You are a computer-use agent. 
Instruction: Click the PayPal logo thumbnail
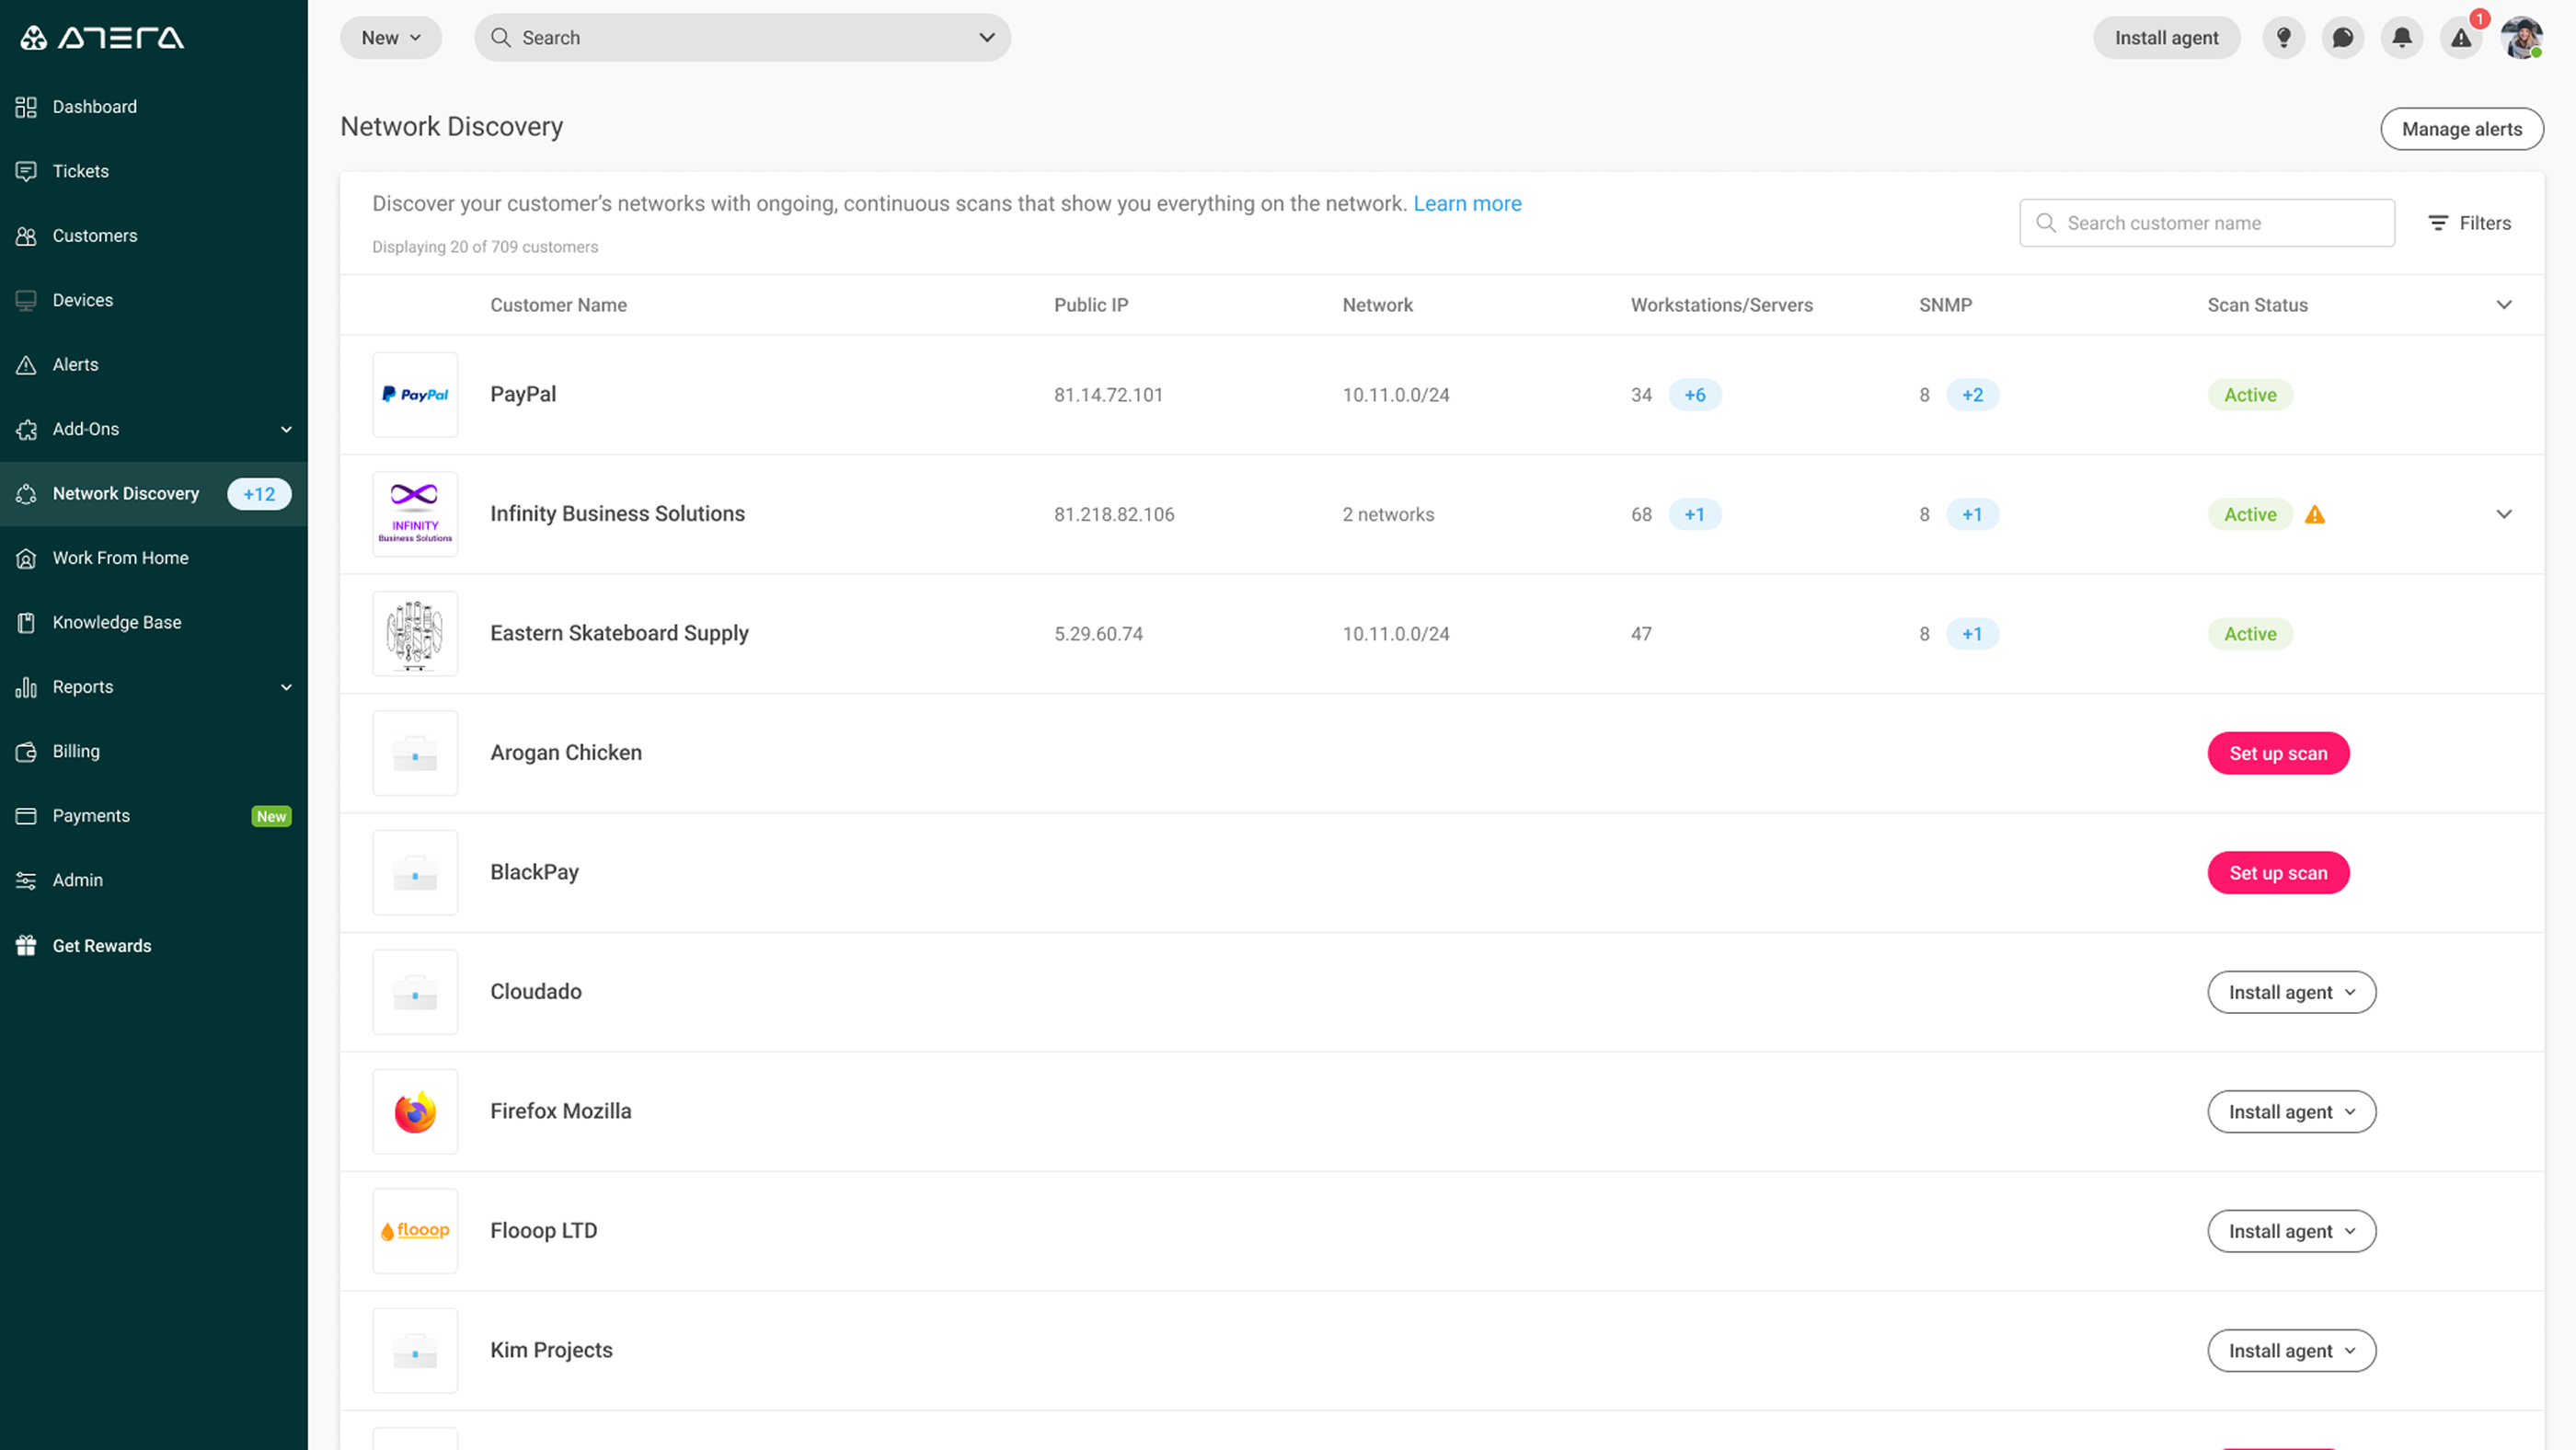coord(415,395)
